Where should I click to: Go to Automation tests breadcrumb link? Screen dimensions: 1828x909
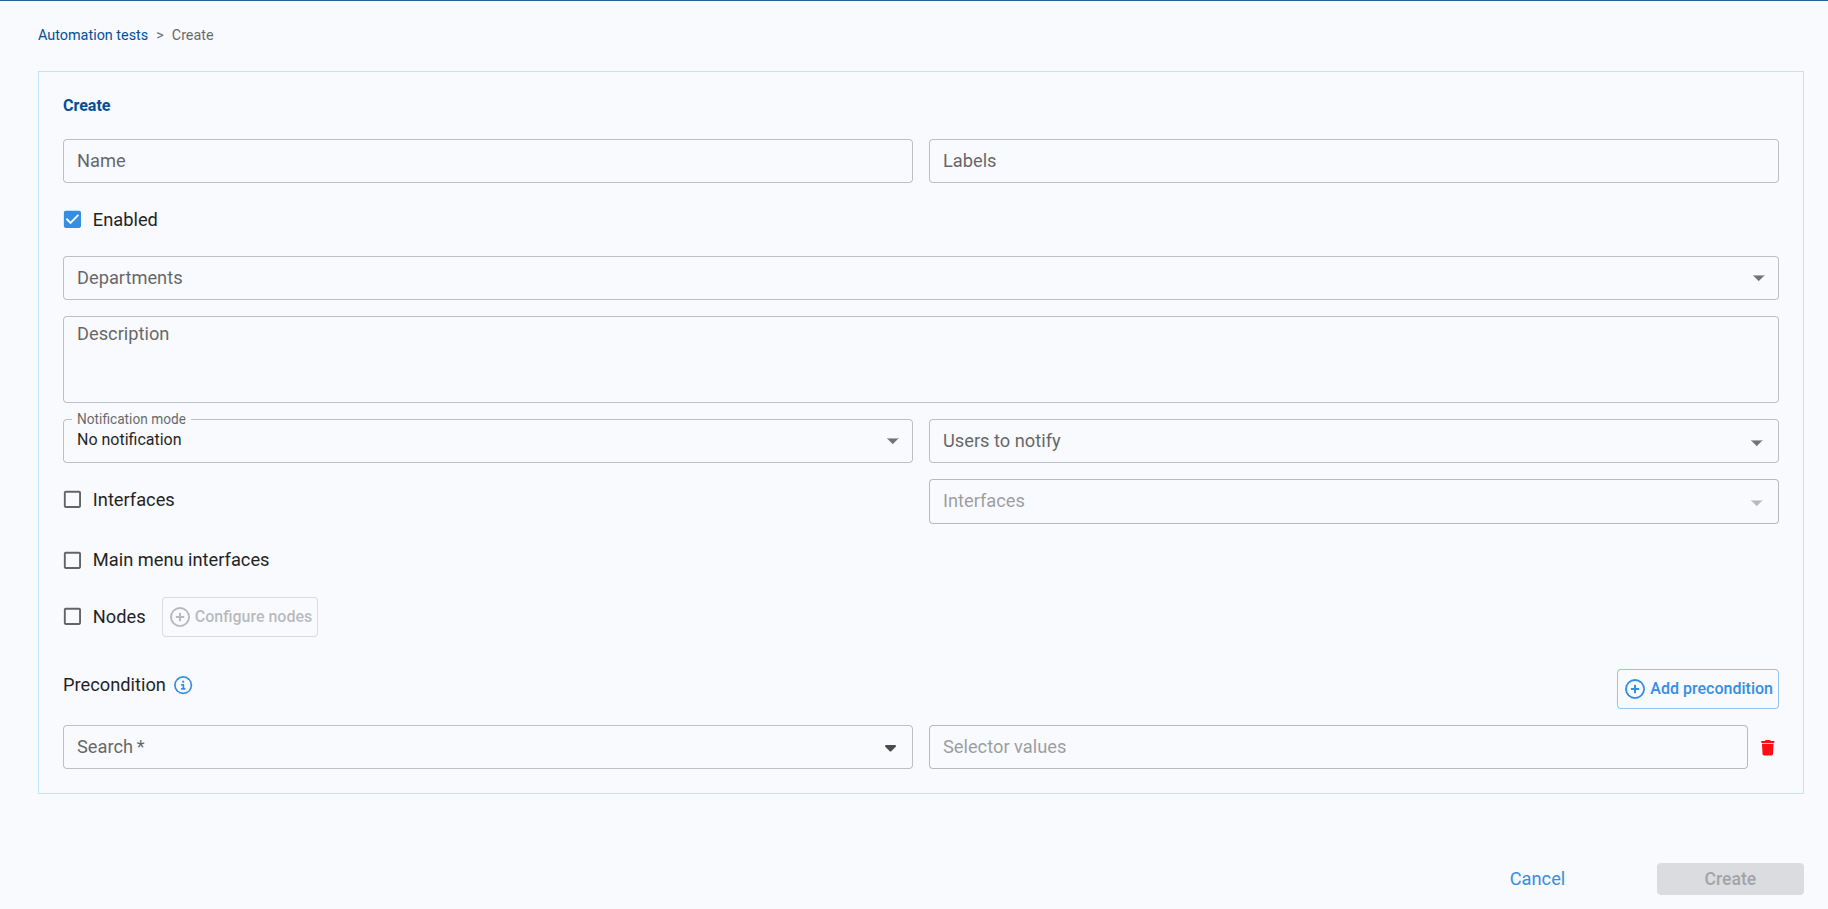coord(93,35)
